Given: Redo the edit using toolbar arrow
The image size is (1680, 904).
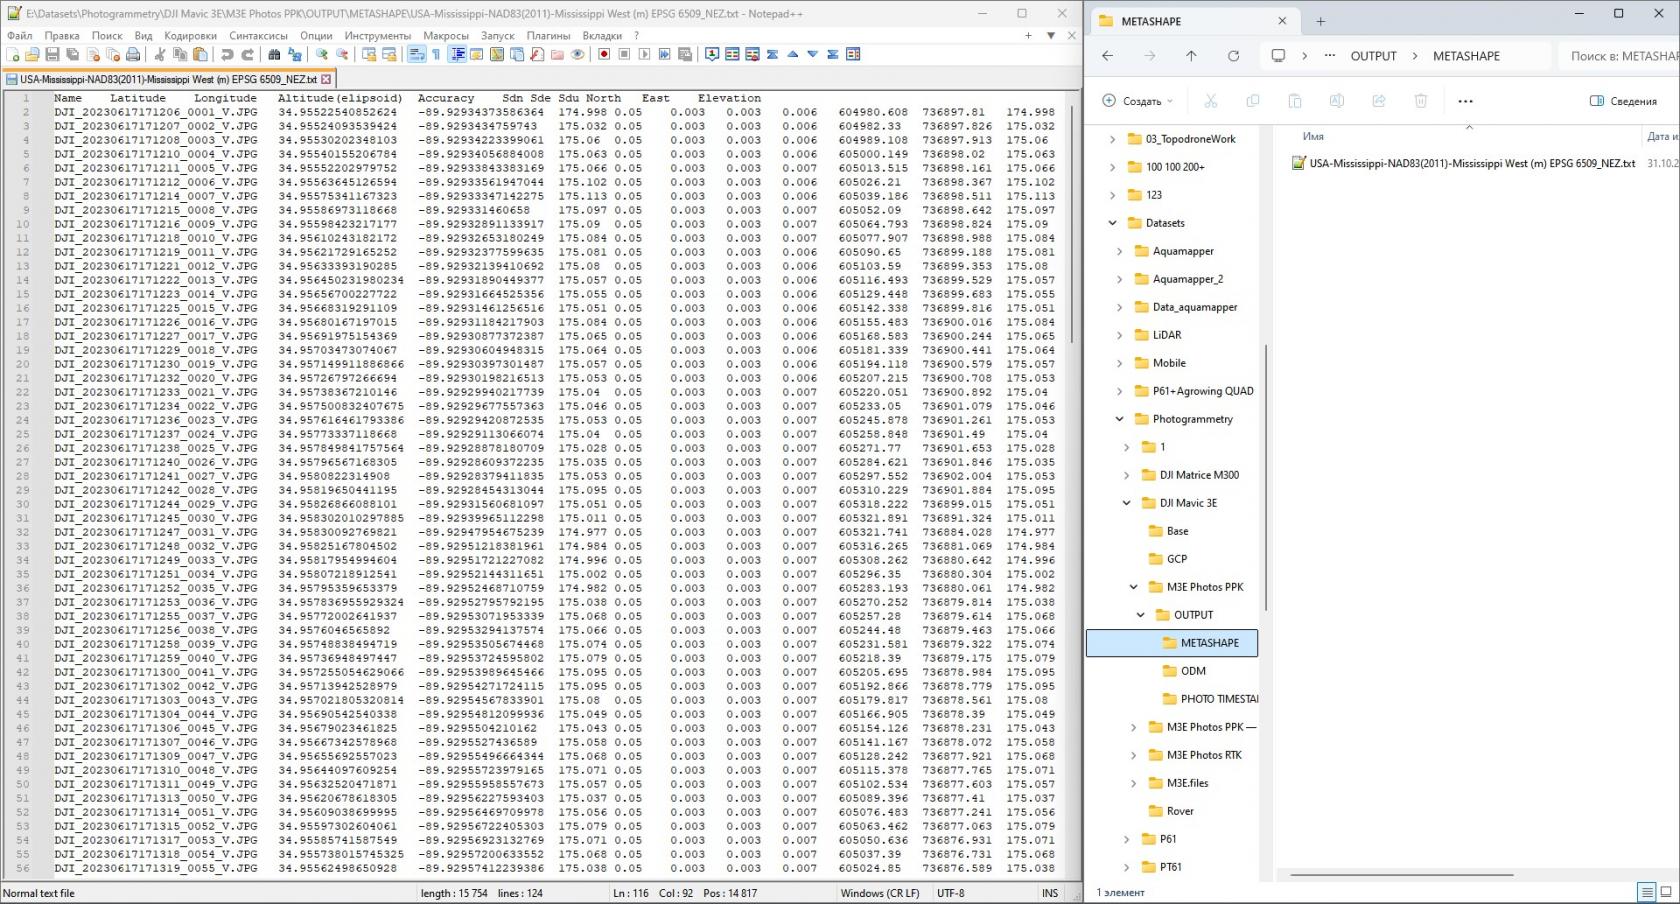Looking at the screenshot, I should pos(247,54).
